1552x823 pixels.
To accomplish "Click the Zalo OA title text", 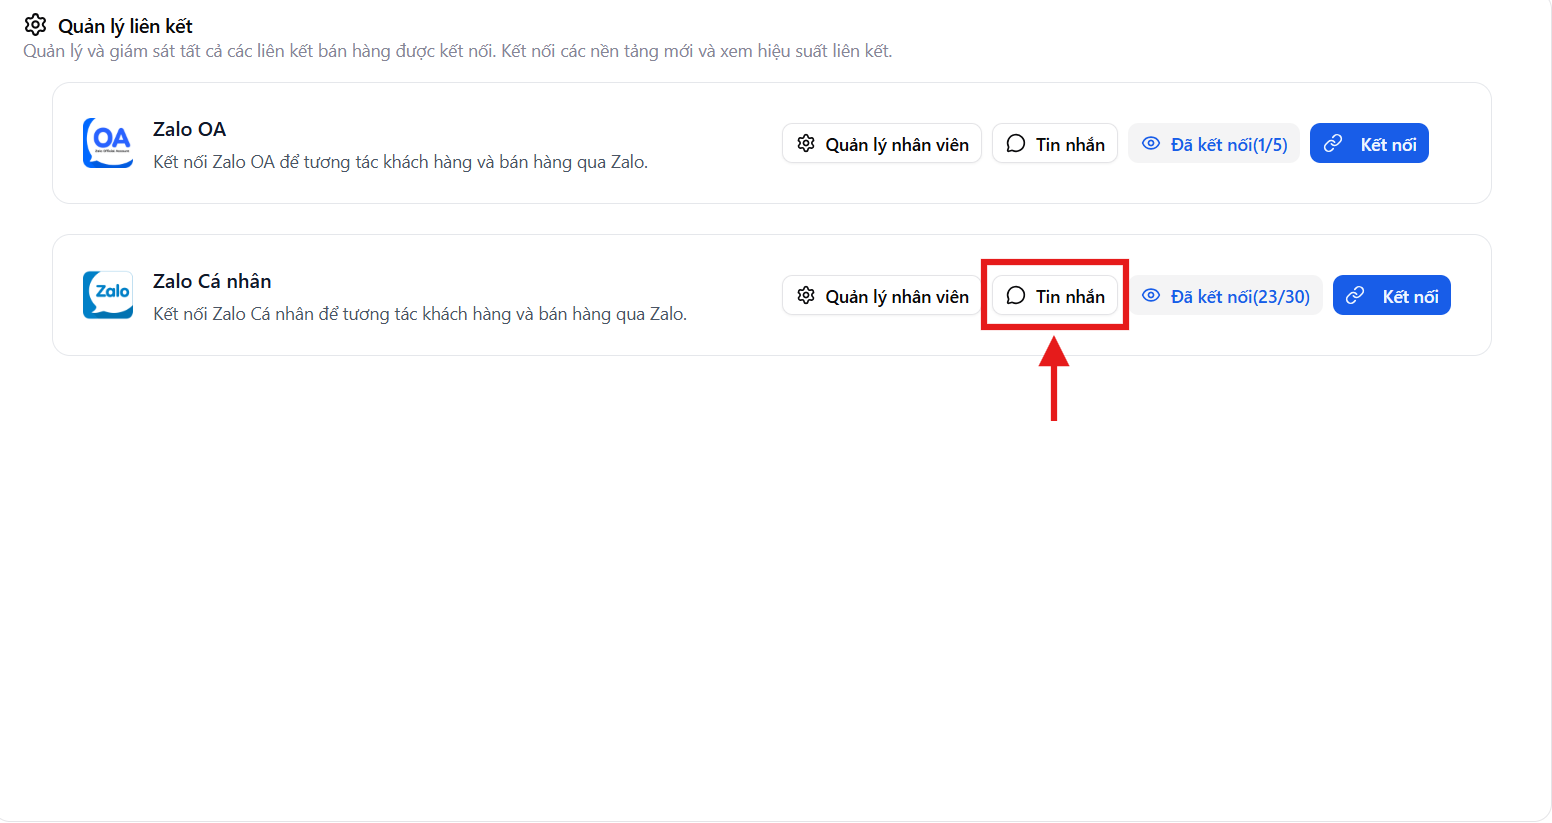I will [189, 129].
